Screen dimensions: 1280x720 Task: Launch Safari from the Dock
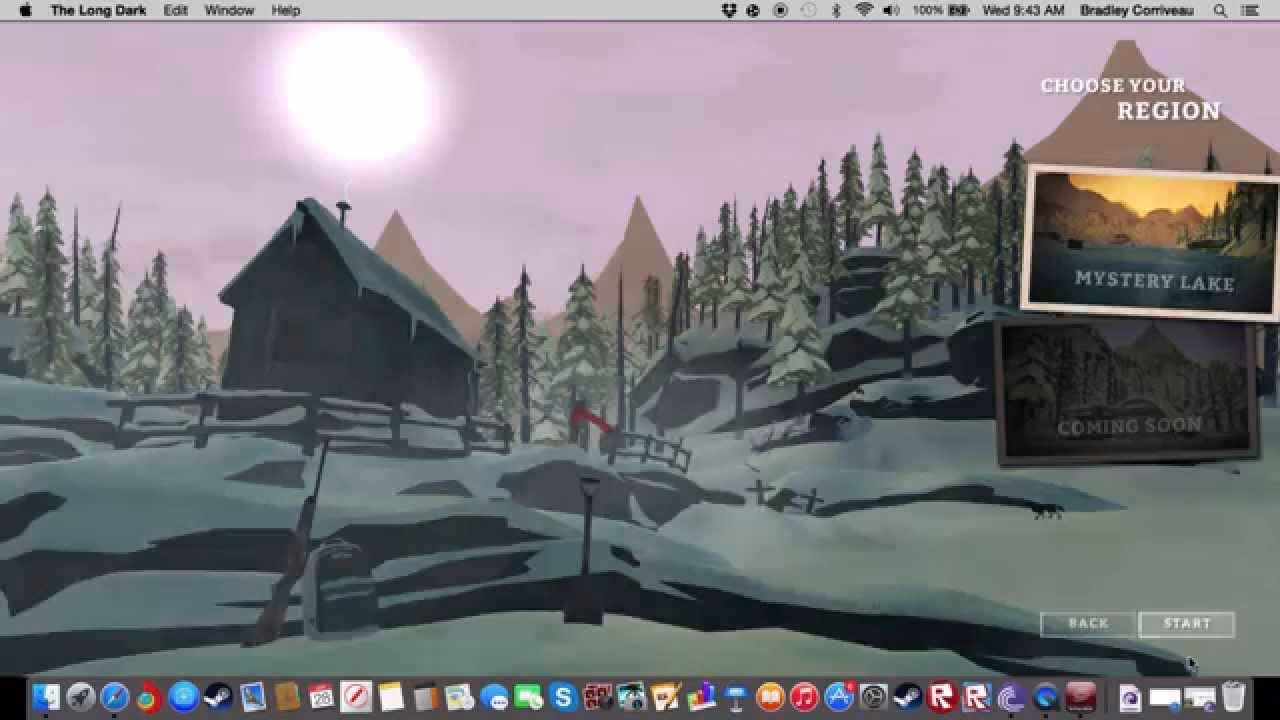115,696
